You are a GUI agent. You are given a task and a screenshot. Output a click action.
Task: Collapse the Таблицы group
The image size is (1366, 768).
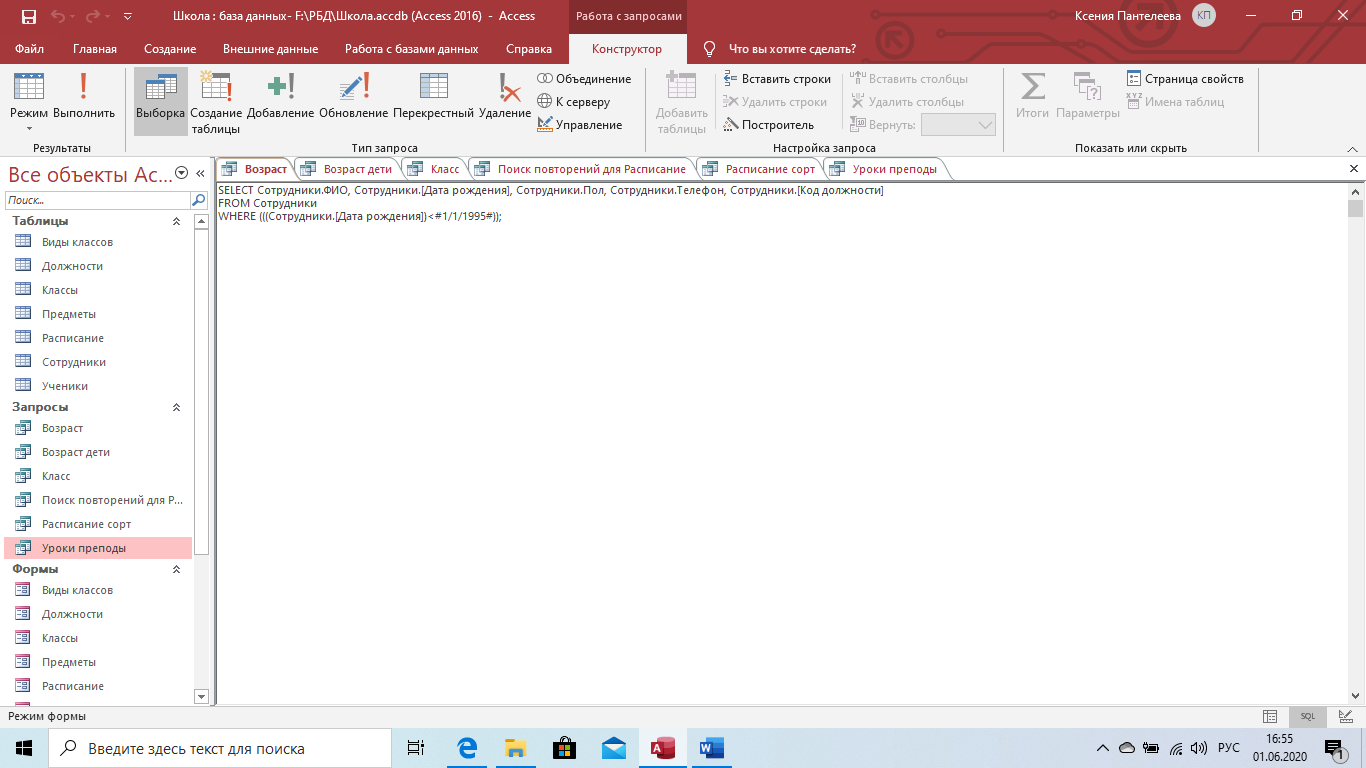pyautogui.click(x=176, y=221)
